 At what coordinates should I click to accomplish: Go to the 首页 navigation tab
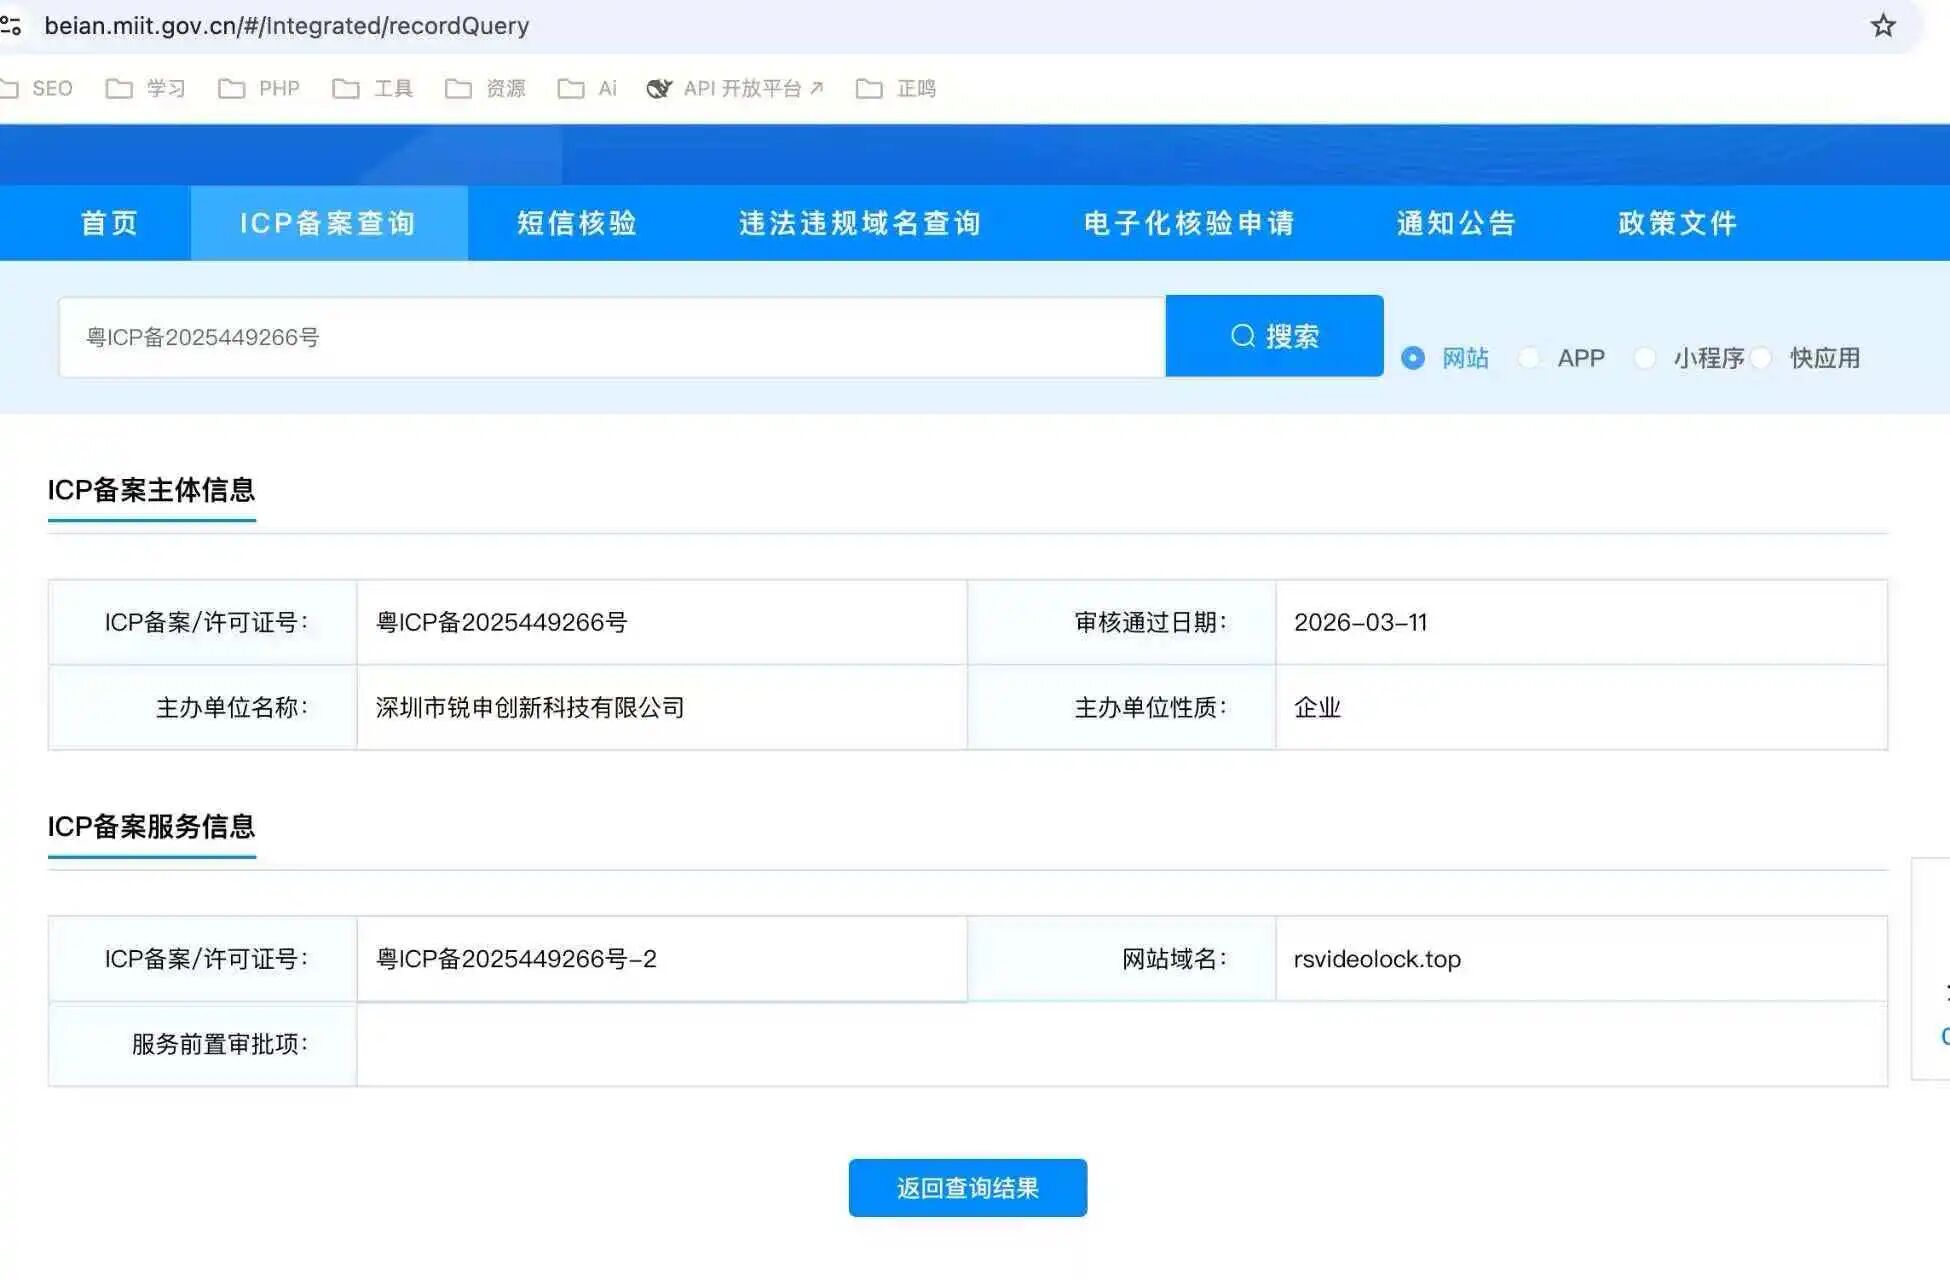tap(109, 223)
